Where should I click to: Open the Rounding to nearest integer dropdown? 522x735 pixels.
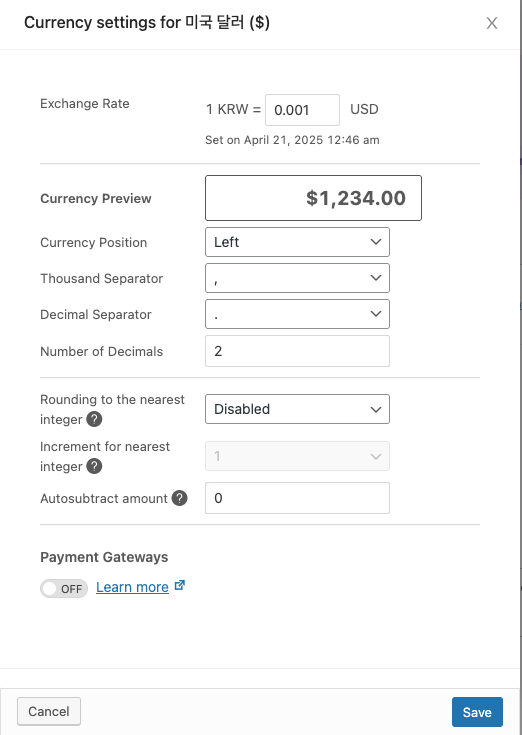click(297, 409)
